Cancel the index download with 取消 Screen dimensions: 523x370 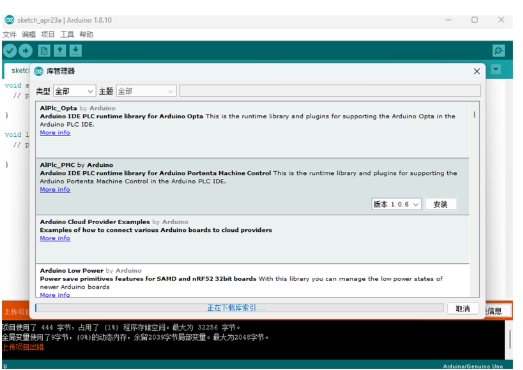tap(463, 309)
